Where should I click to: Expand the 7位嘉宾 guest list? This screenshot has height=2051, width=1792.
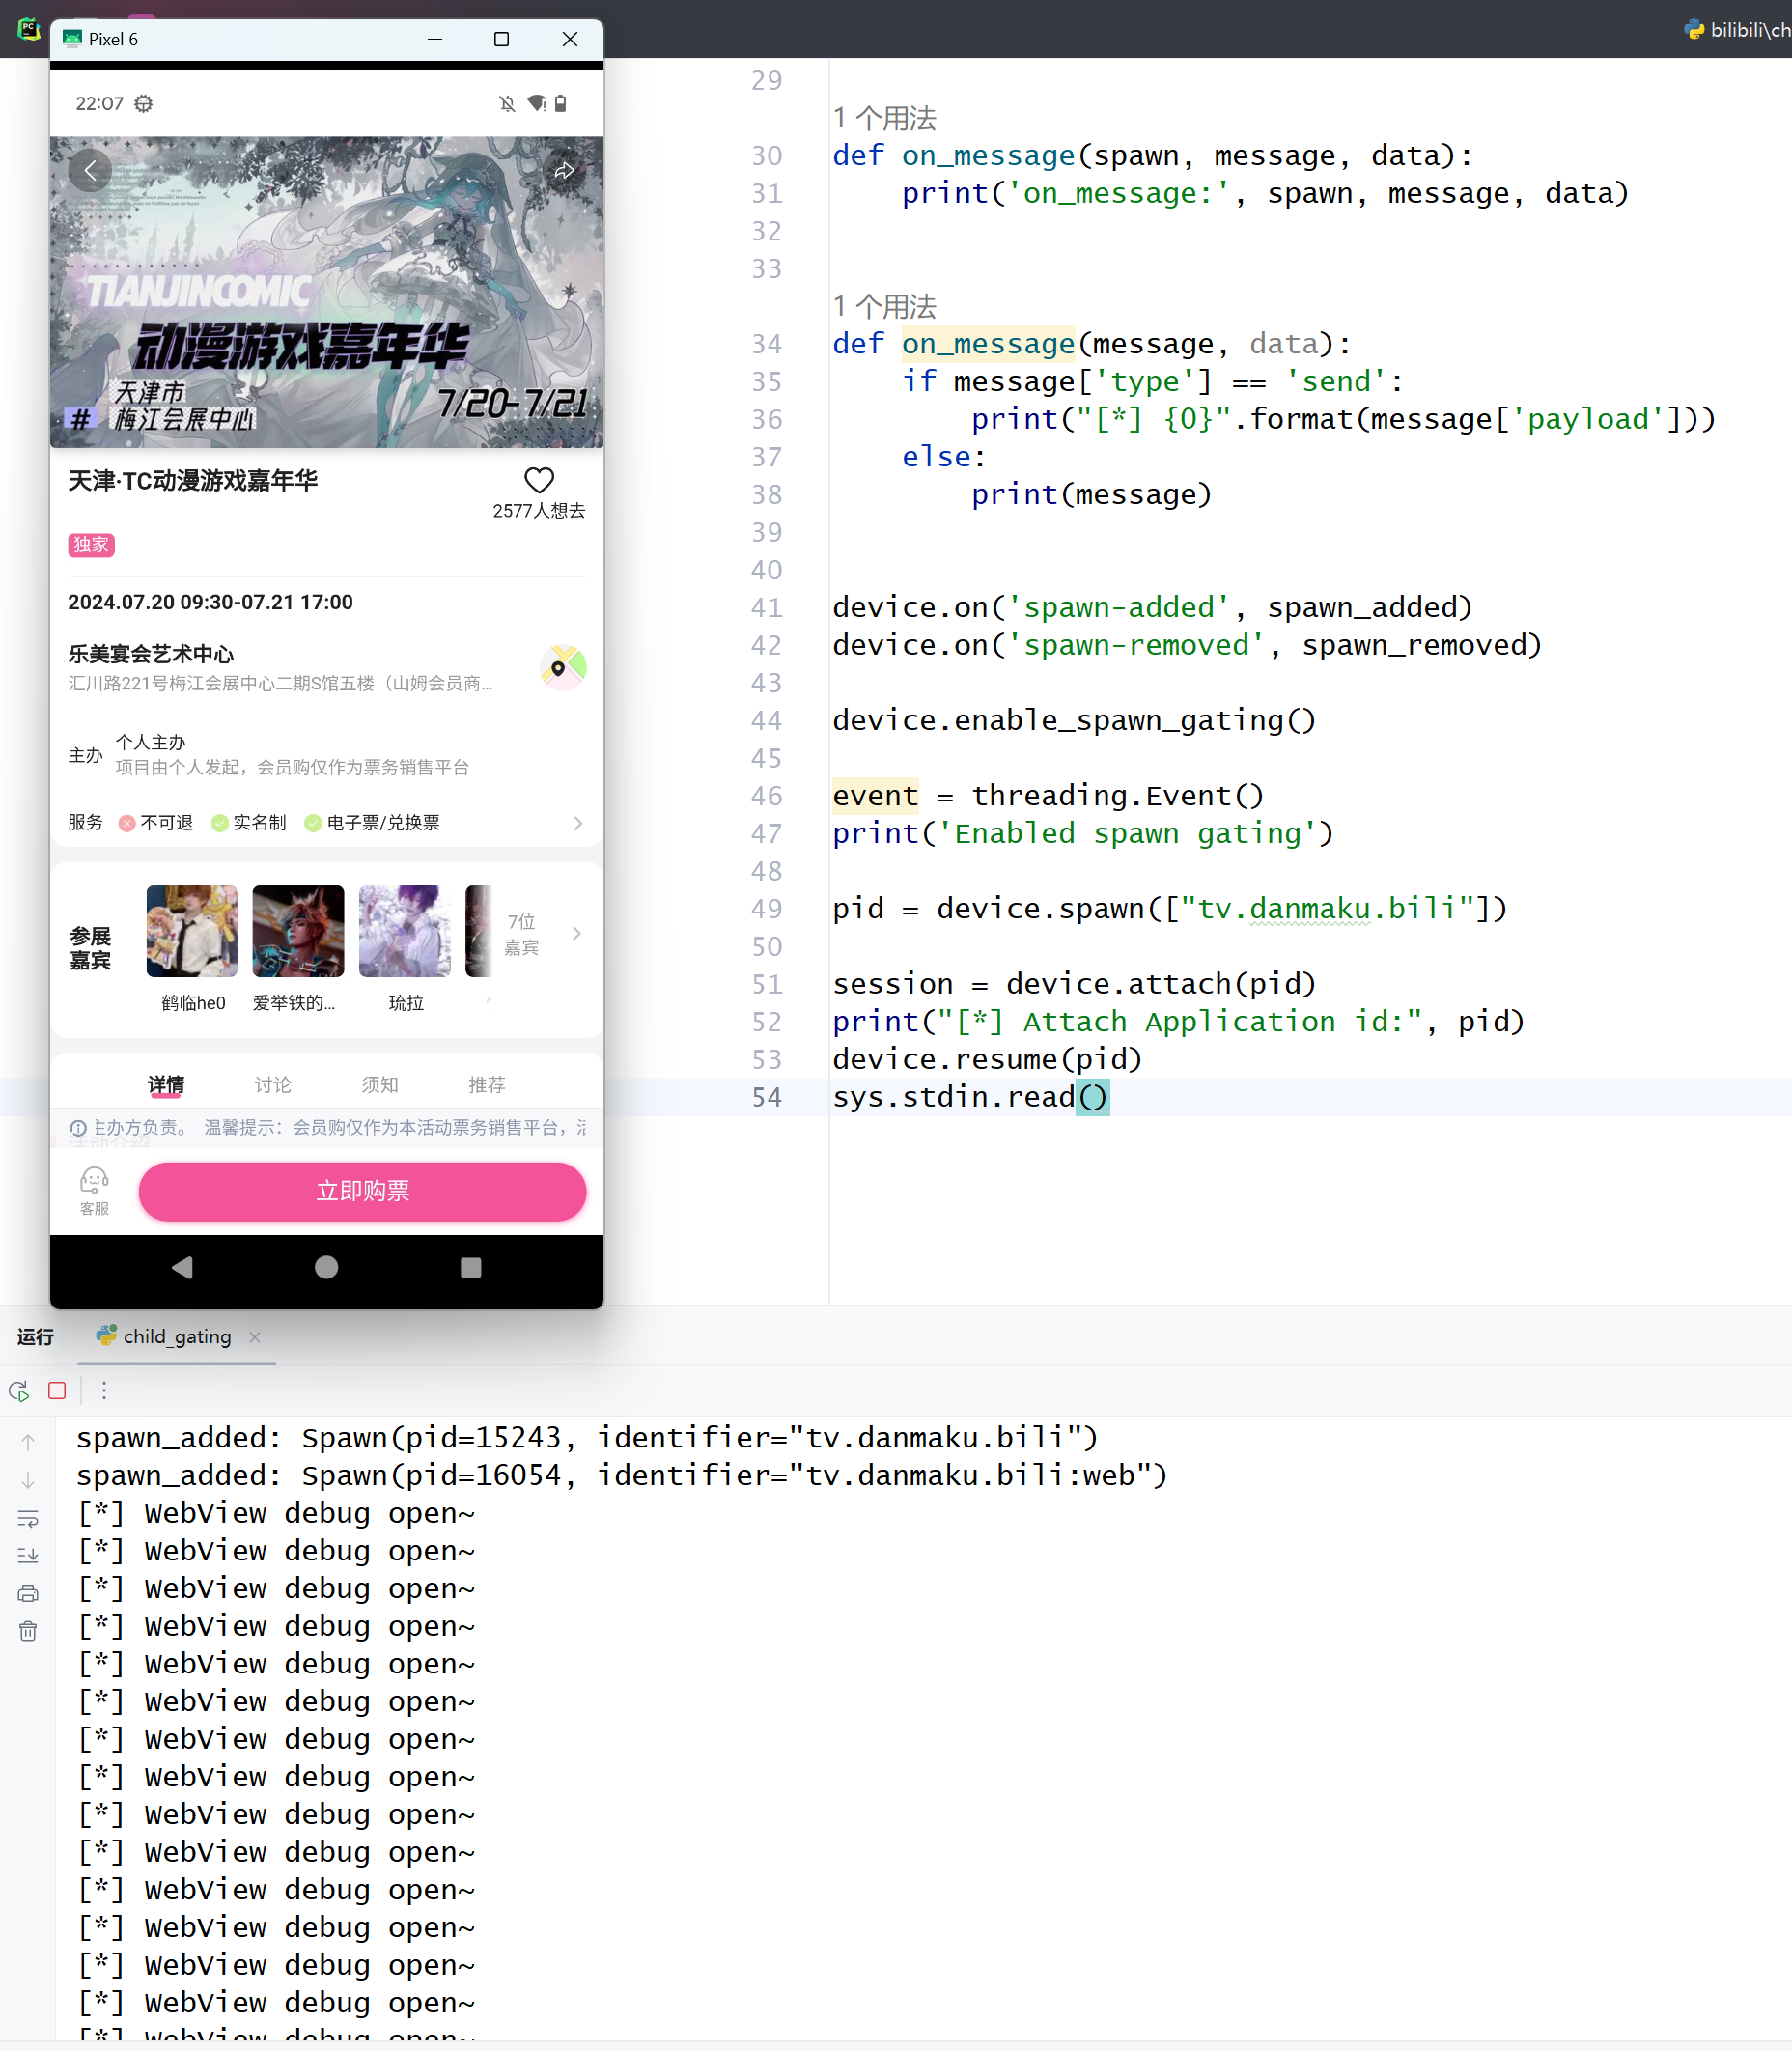(x=540, y=933)
